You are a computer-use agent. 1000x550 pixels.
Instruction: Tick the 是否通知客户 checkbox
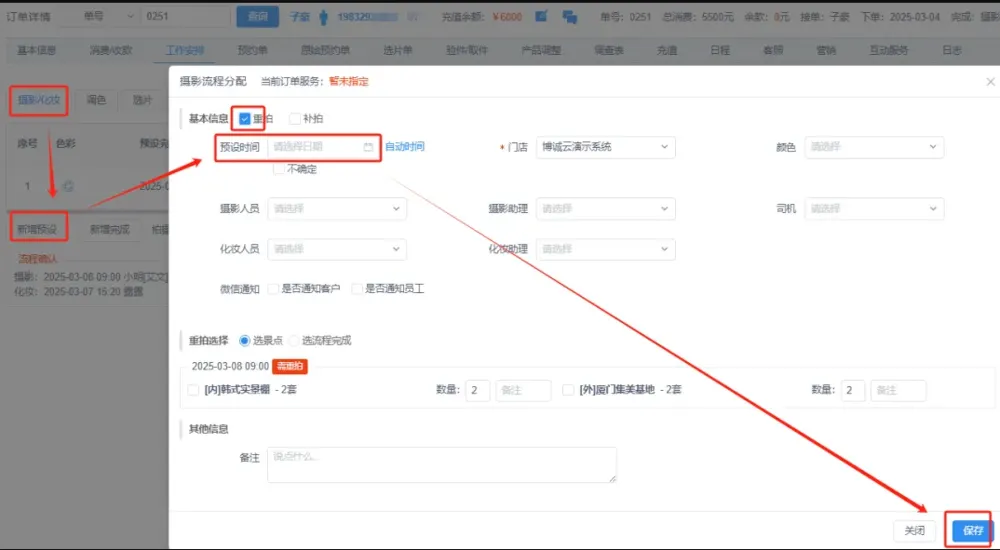[272, 288]
